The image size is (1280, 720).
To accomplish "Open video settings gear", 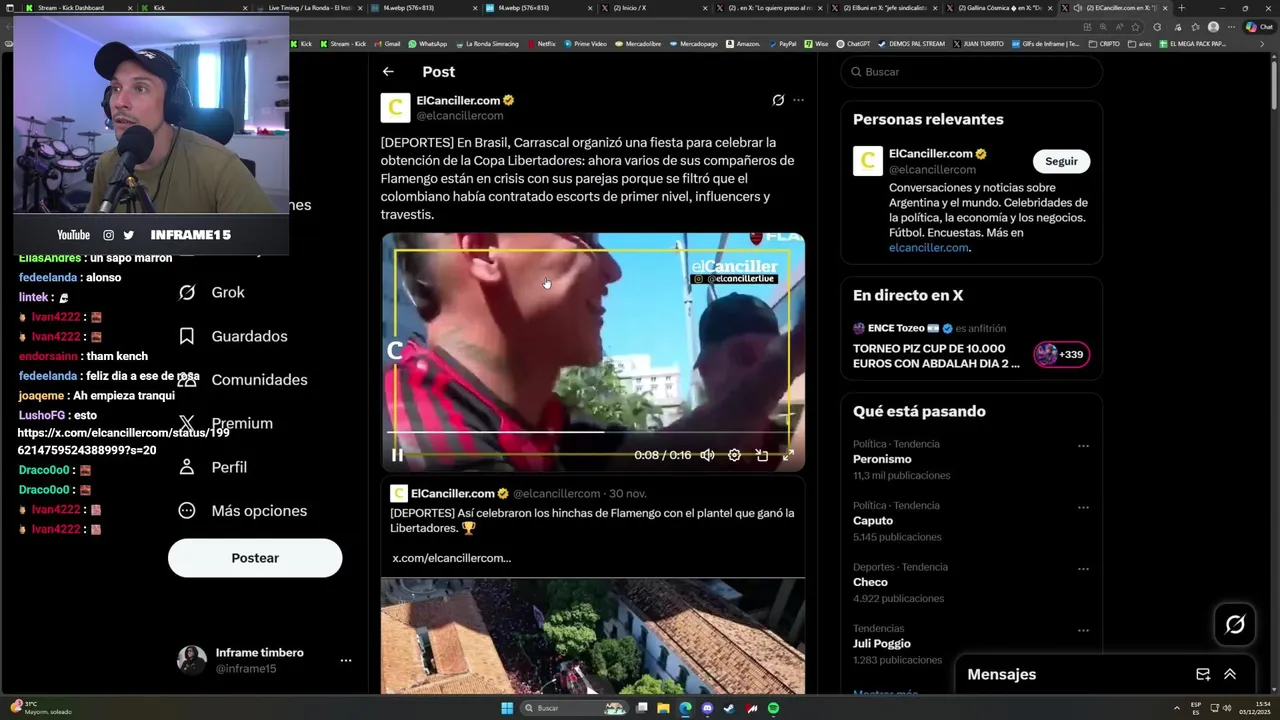I will tap(734, 455).
